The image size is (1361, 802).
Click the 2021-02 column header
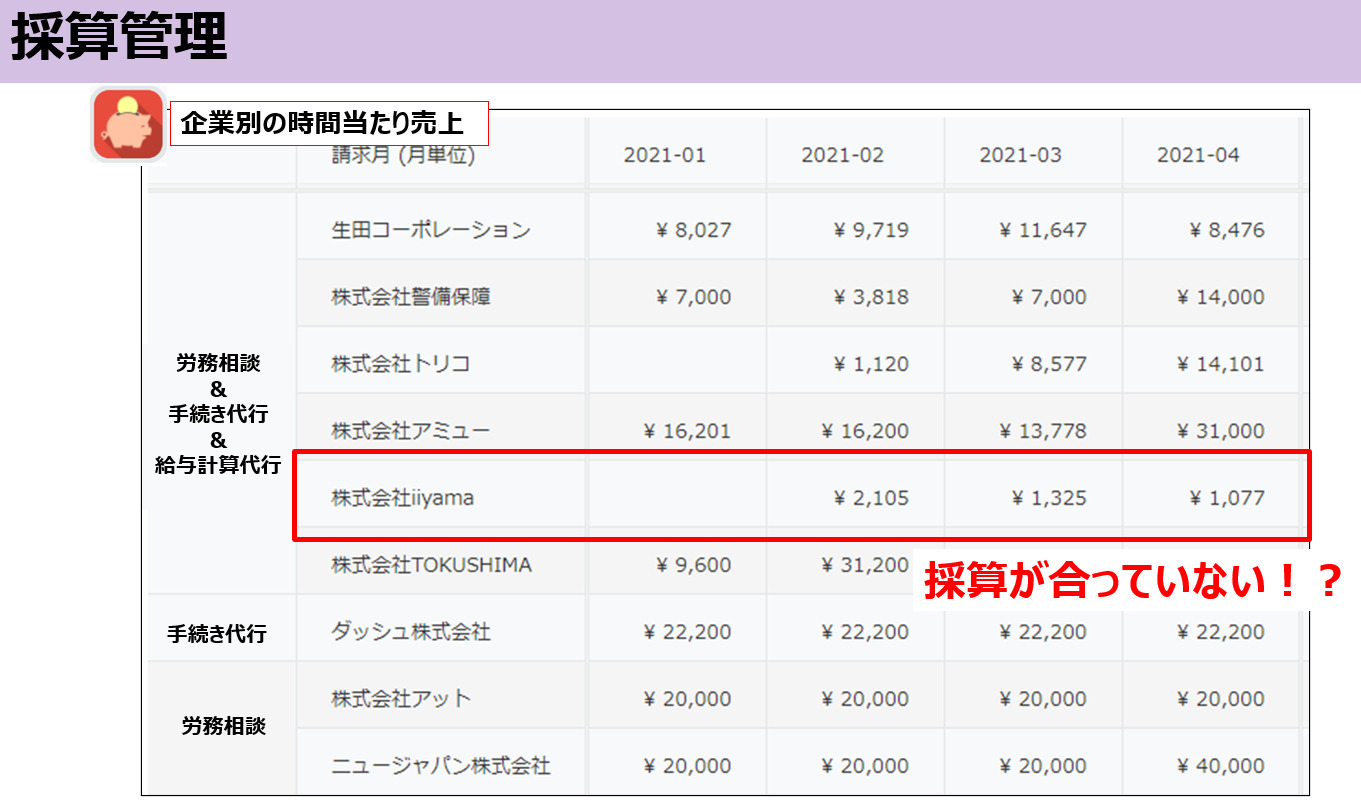[842, 155]
